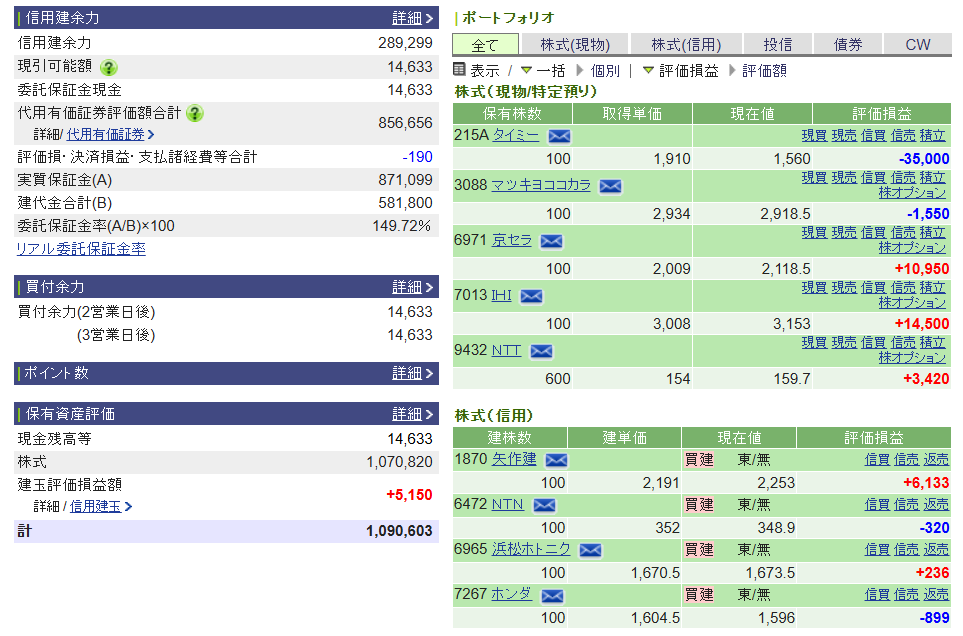Open the リアル委託保証金率 link
963x636 pixels.
[81, 249]
